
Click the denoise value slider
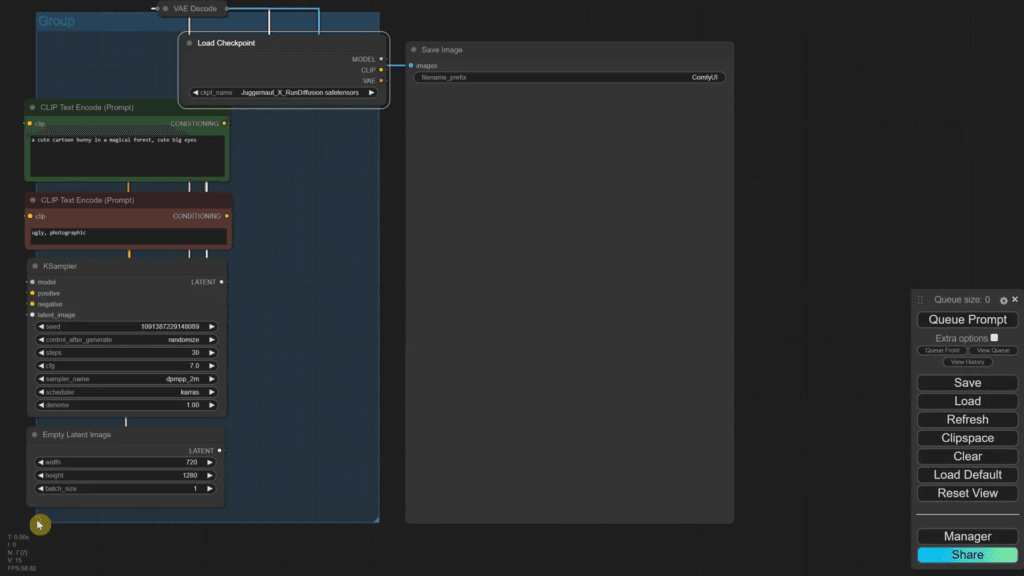point(126,405)
